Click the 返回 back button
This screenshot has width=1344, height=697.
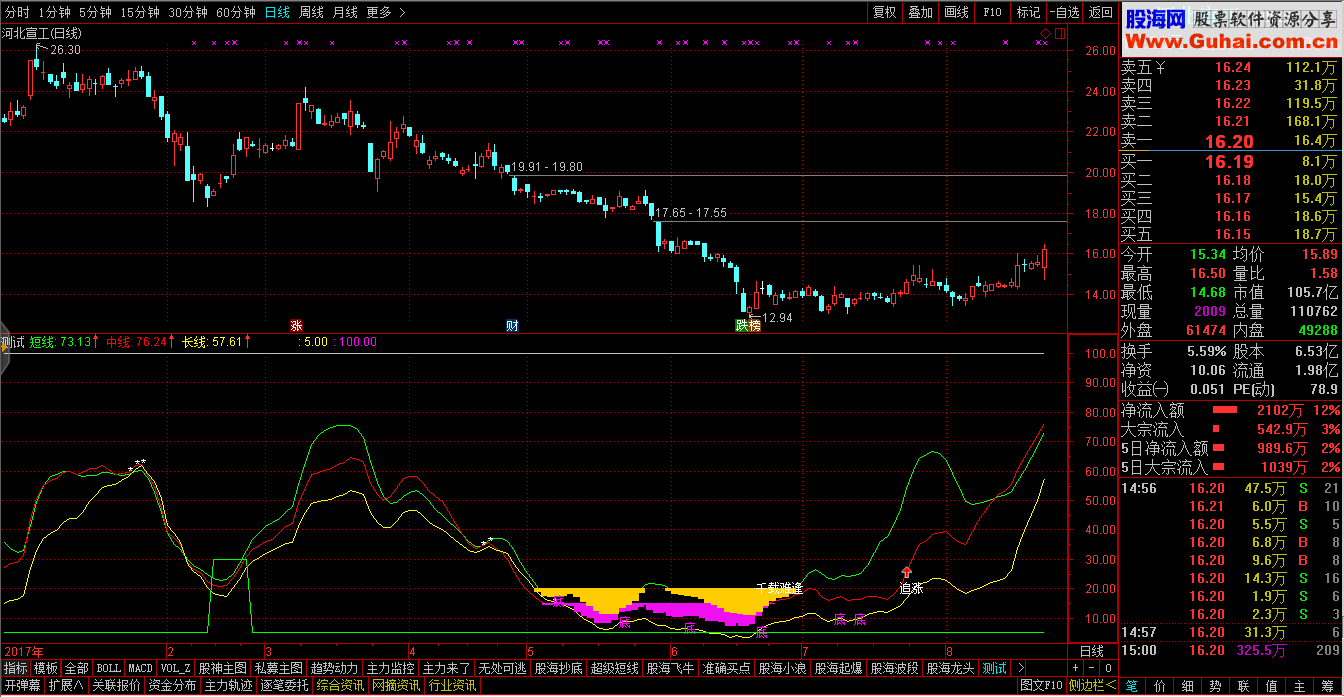click(1100, 13)
